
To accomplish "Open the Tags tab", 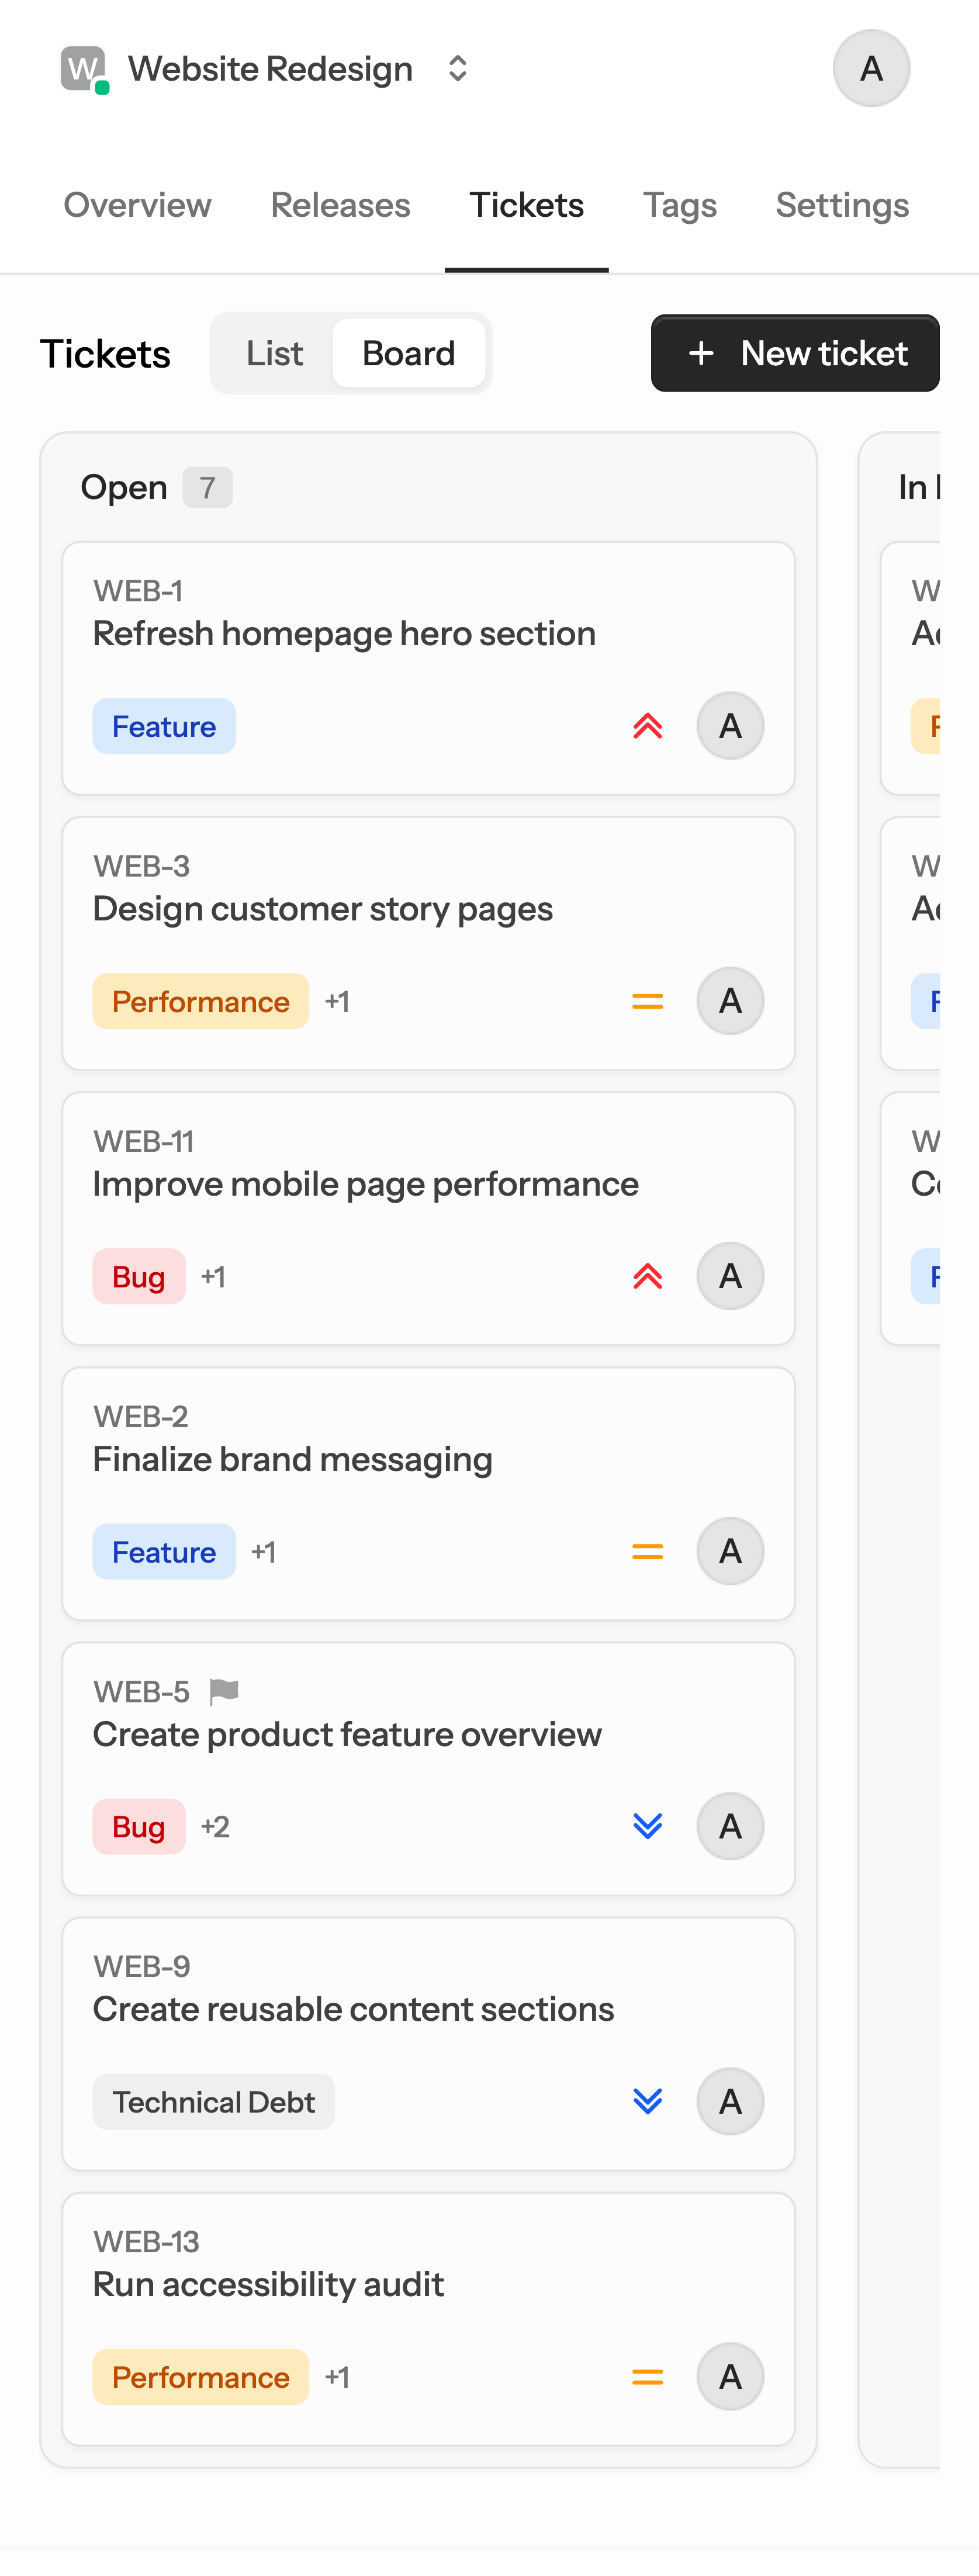I will tap(679, 205).
